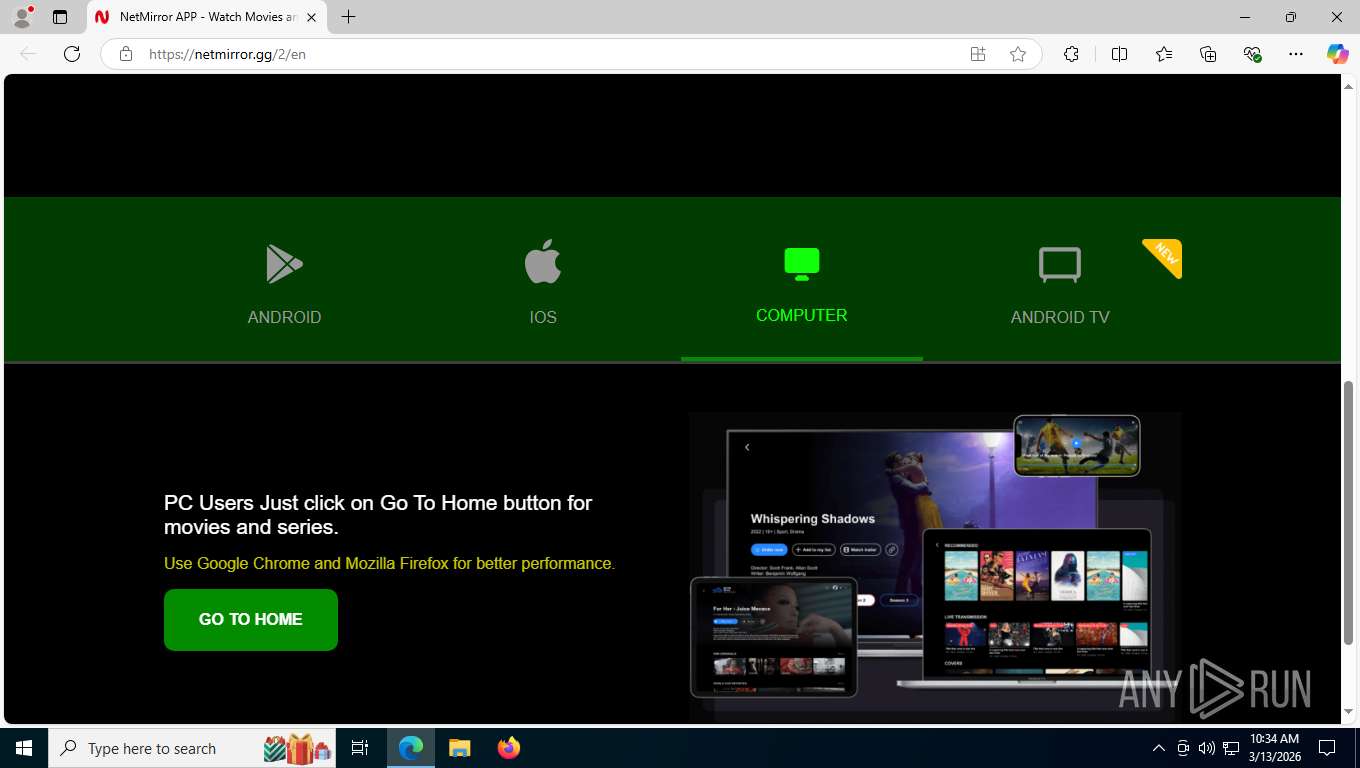The height and width of the screenshot is (768, 1360).
Task: Click the Chrome and Firefox performance tip
Action: click(x=389, y=563)
